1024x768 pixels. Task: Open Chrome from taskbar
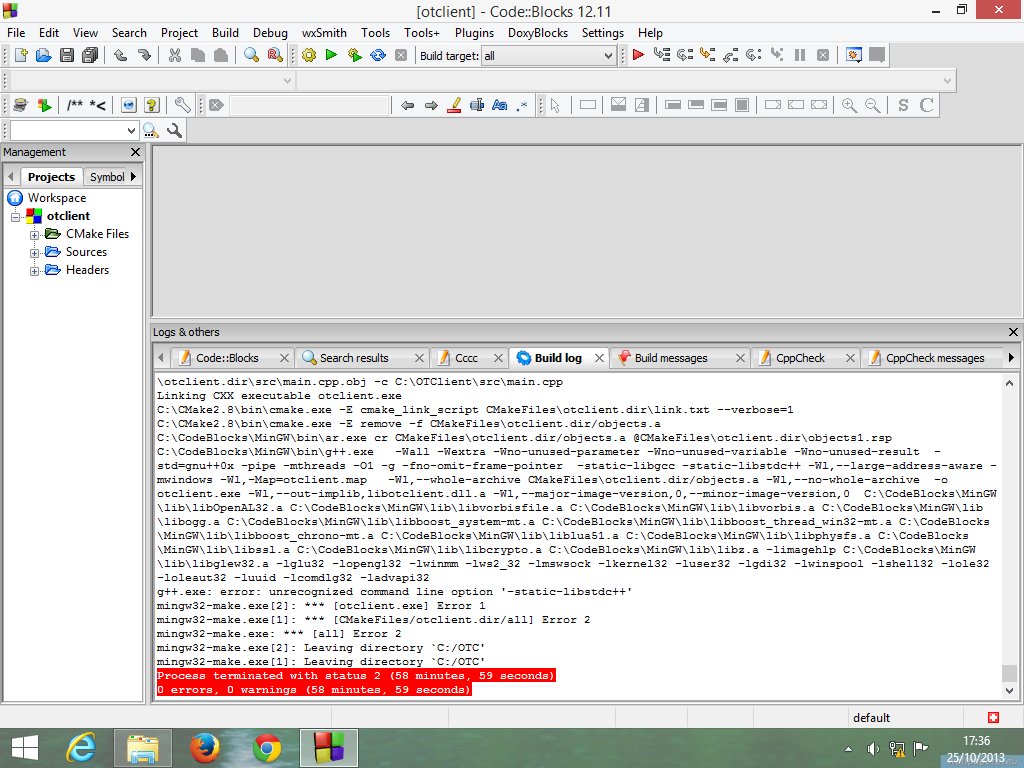tap(267, 748)
